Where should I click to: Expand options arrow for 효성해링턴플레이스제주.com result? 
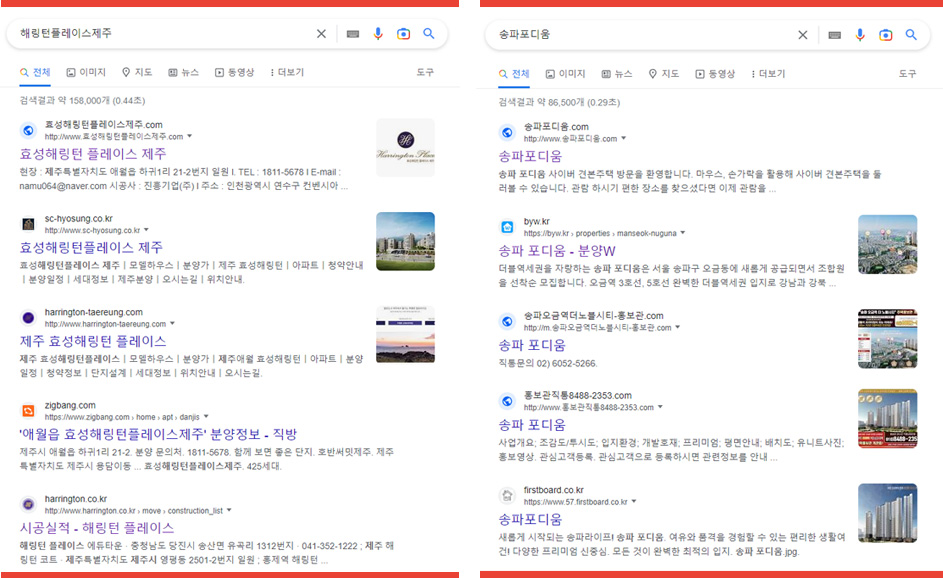point(190,137)
